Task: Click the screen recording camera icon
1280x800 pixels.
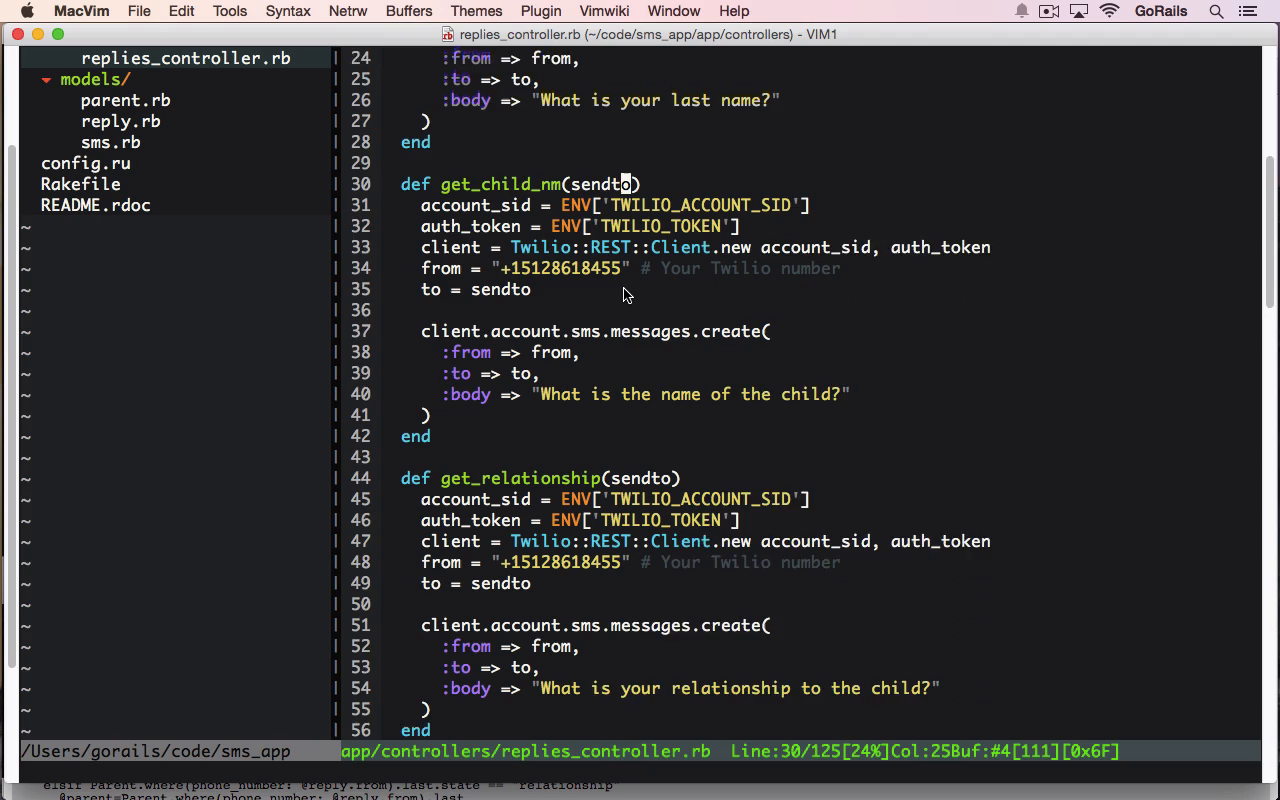Action: tap(1049, 11)
